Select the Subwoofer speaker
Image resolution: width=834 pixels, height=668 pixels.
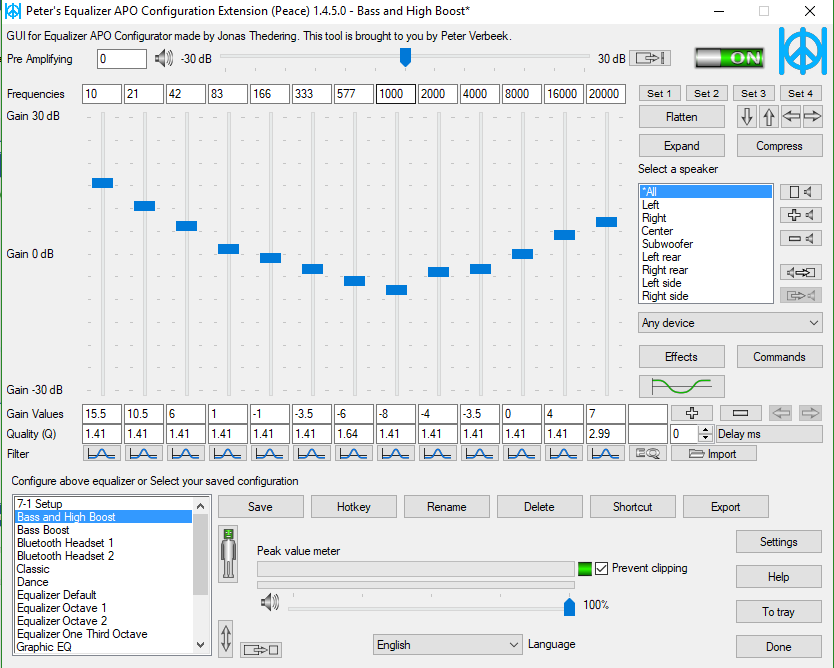click(x=706, y=244)
